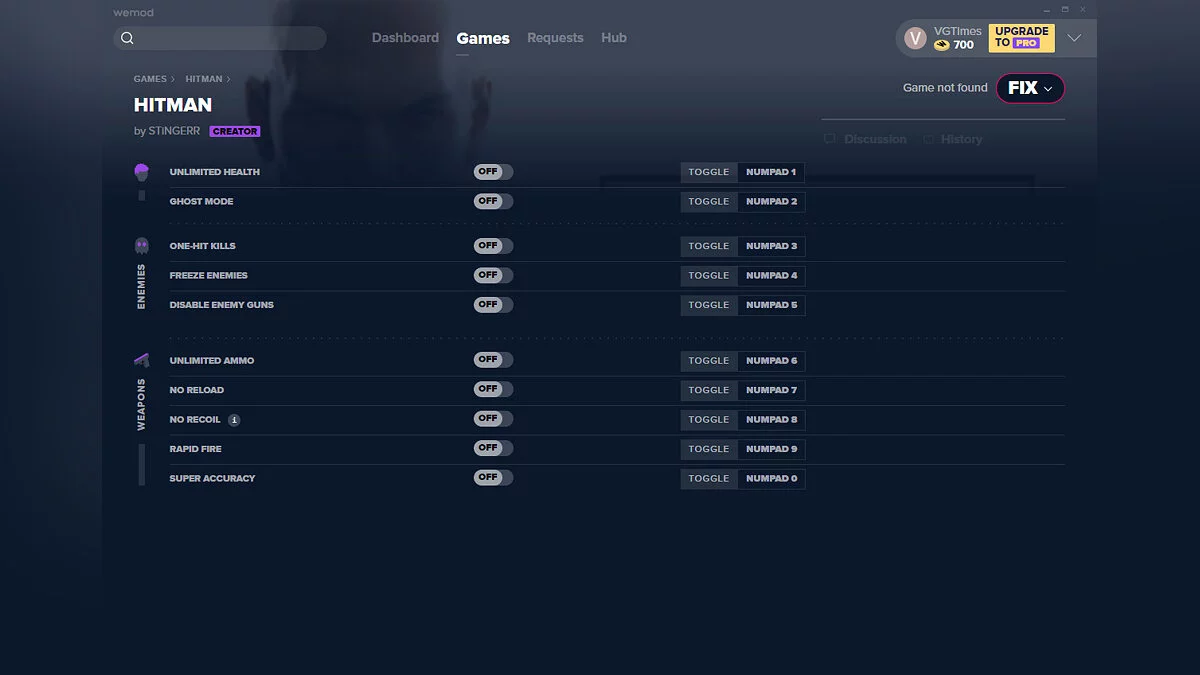Toggle Unlimited Health cheat
The height and width of the screenshot is (675, 1200).
click(493, 172)
